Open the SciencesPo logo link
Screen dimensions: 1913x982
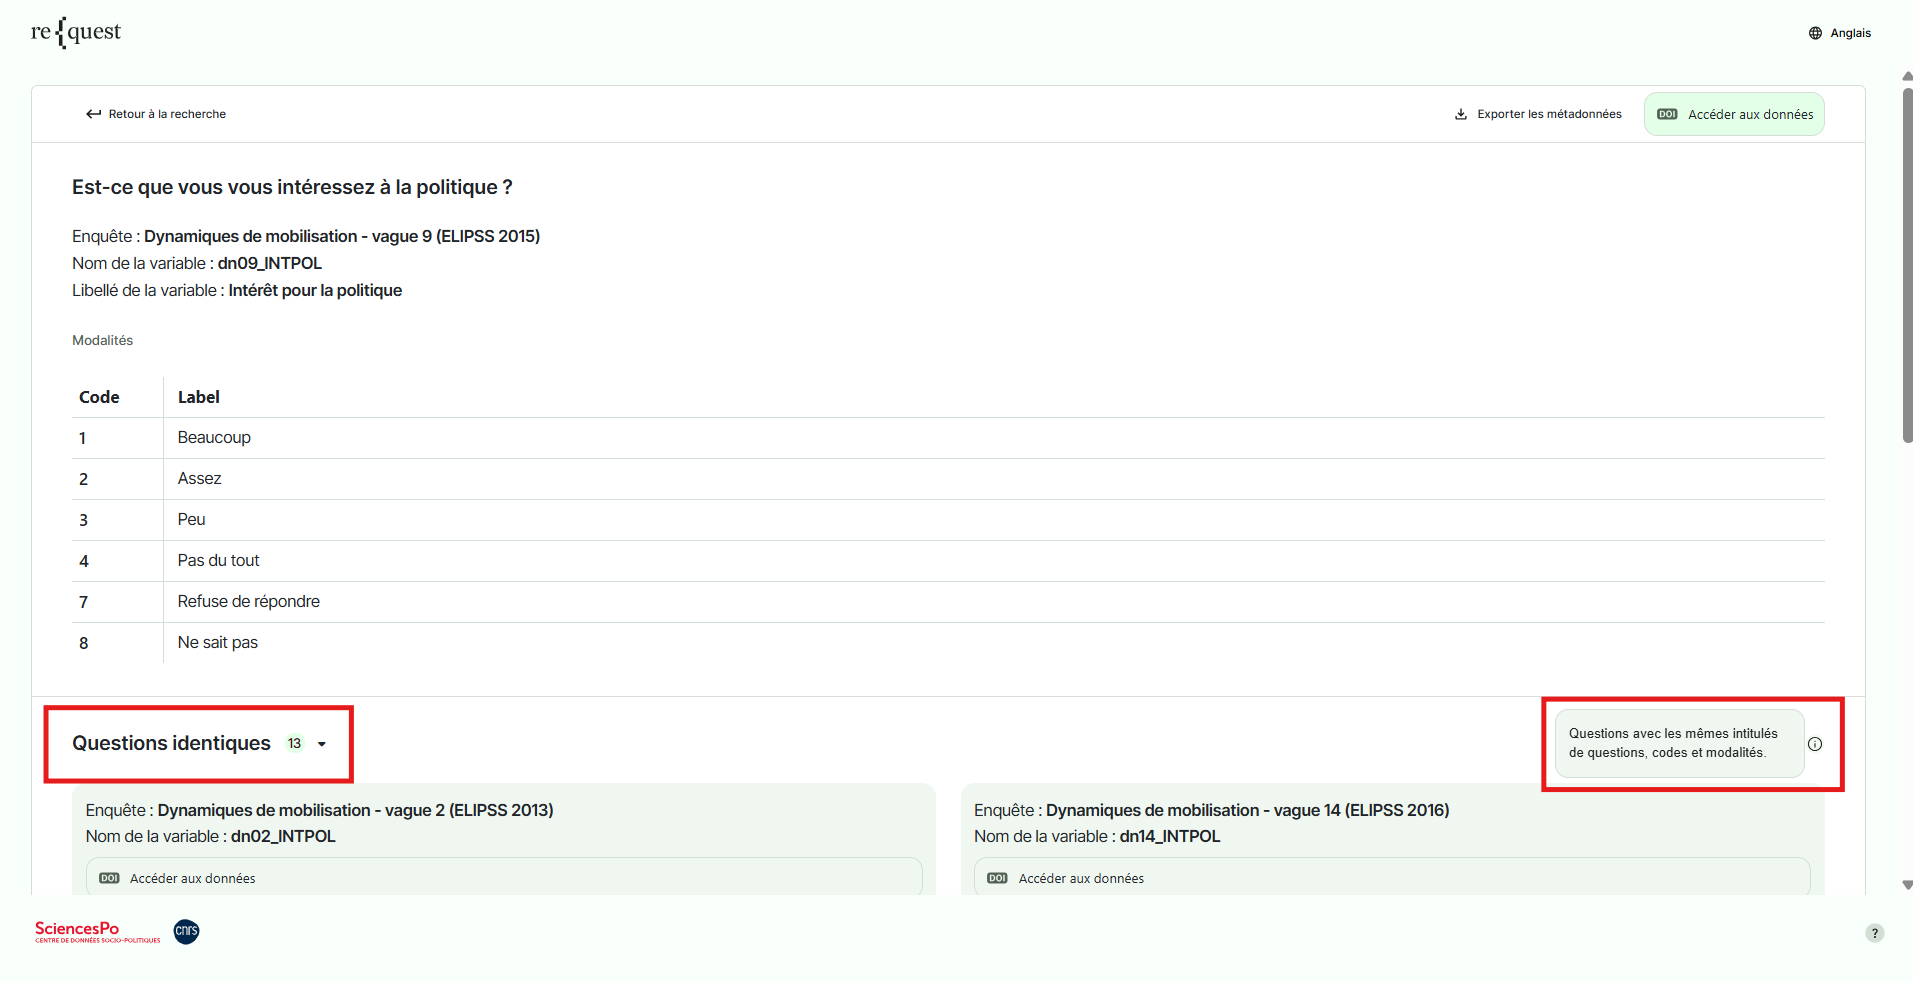click(x=97, y=931)
